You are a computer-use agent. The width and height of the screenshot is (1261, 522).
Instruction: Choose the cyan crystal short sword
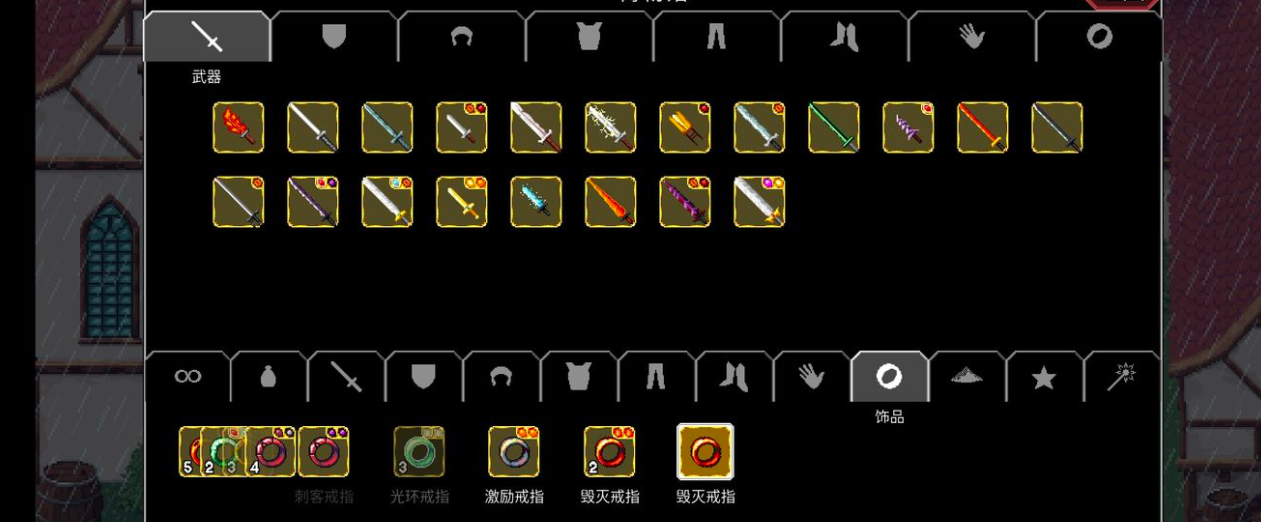(x=536, y=202)
